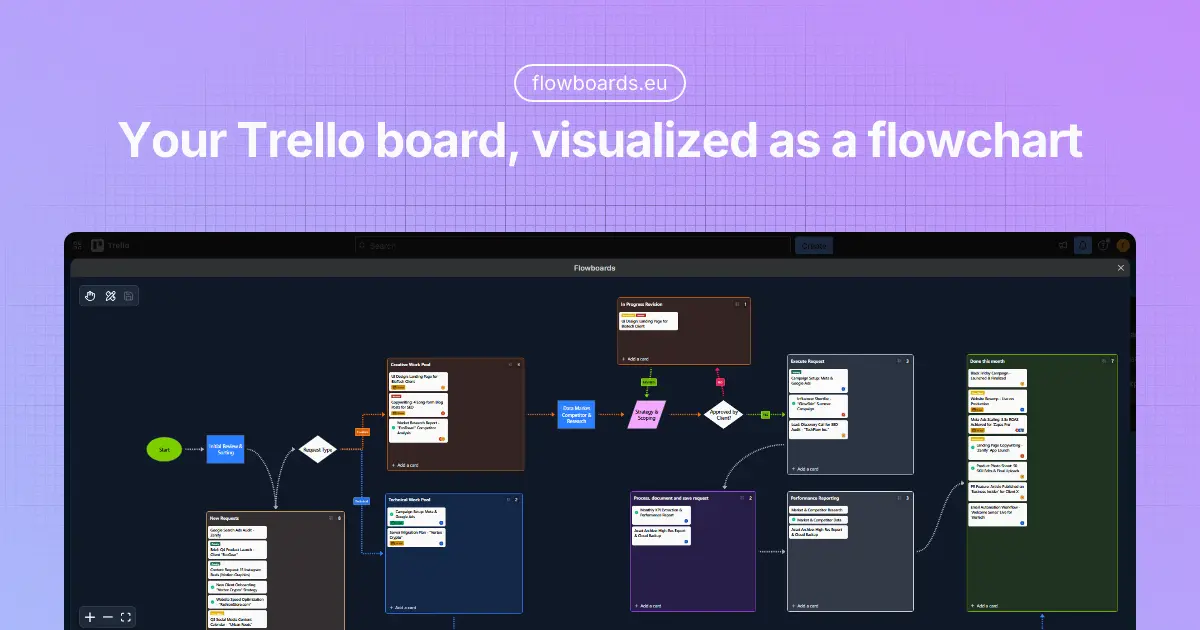This screenshot has width=1200, height=630.
Task: Click the header icon of Creative Work Pool
Action: pyautogui.click(x=509, y=364)
